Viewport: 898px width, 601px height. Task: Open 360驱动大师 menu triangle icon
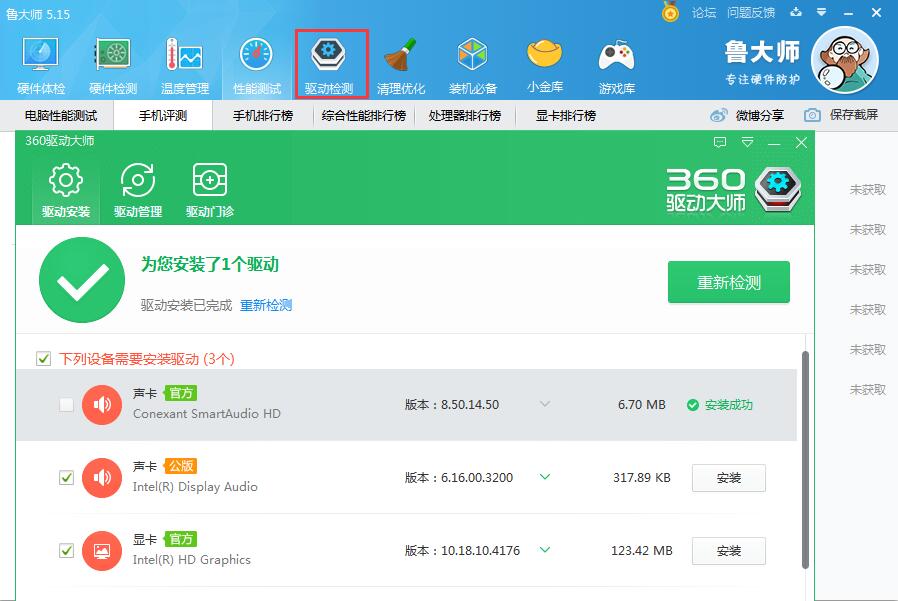(747, 142)
